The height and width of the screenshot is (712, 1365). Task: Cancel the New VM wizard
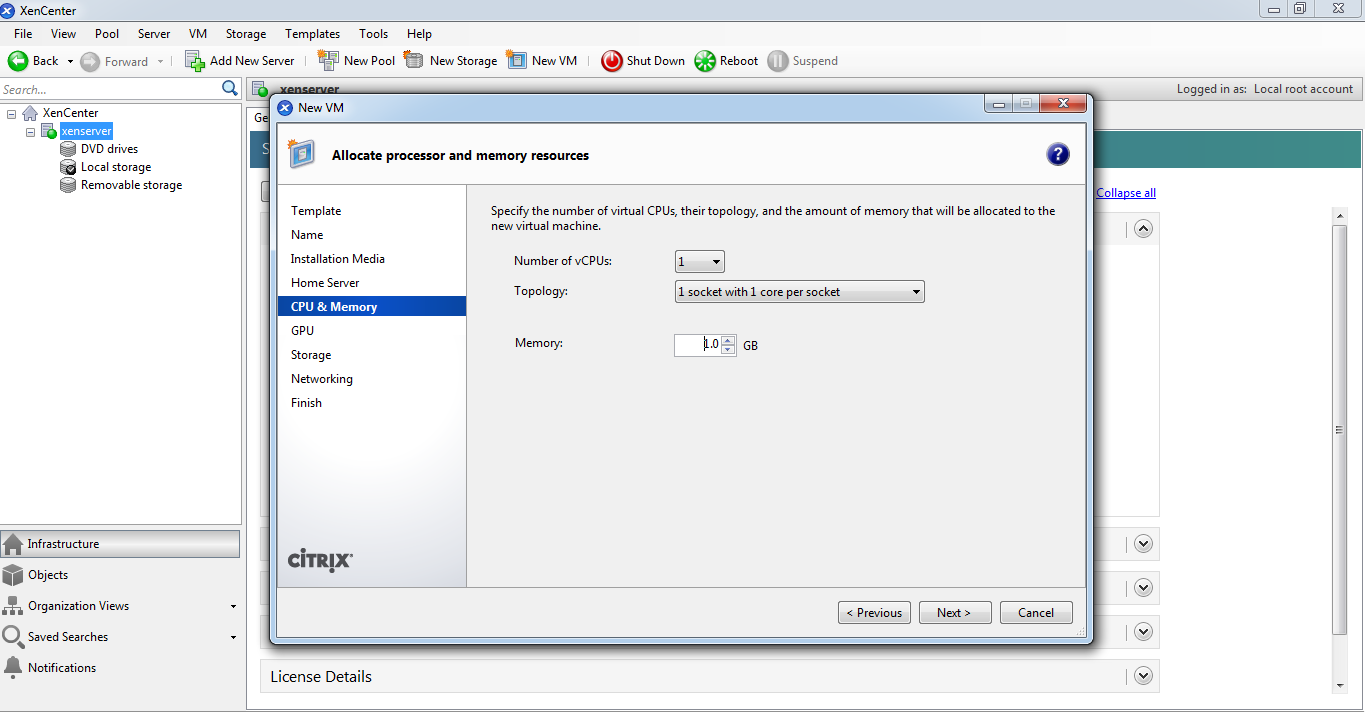(1036, 613)
